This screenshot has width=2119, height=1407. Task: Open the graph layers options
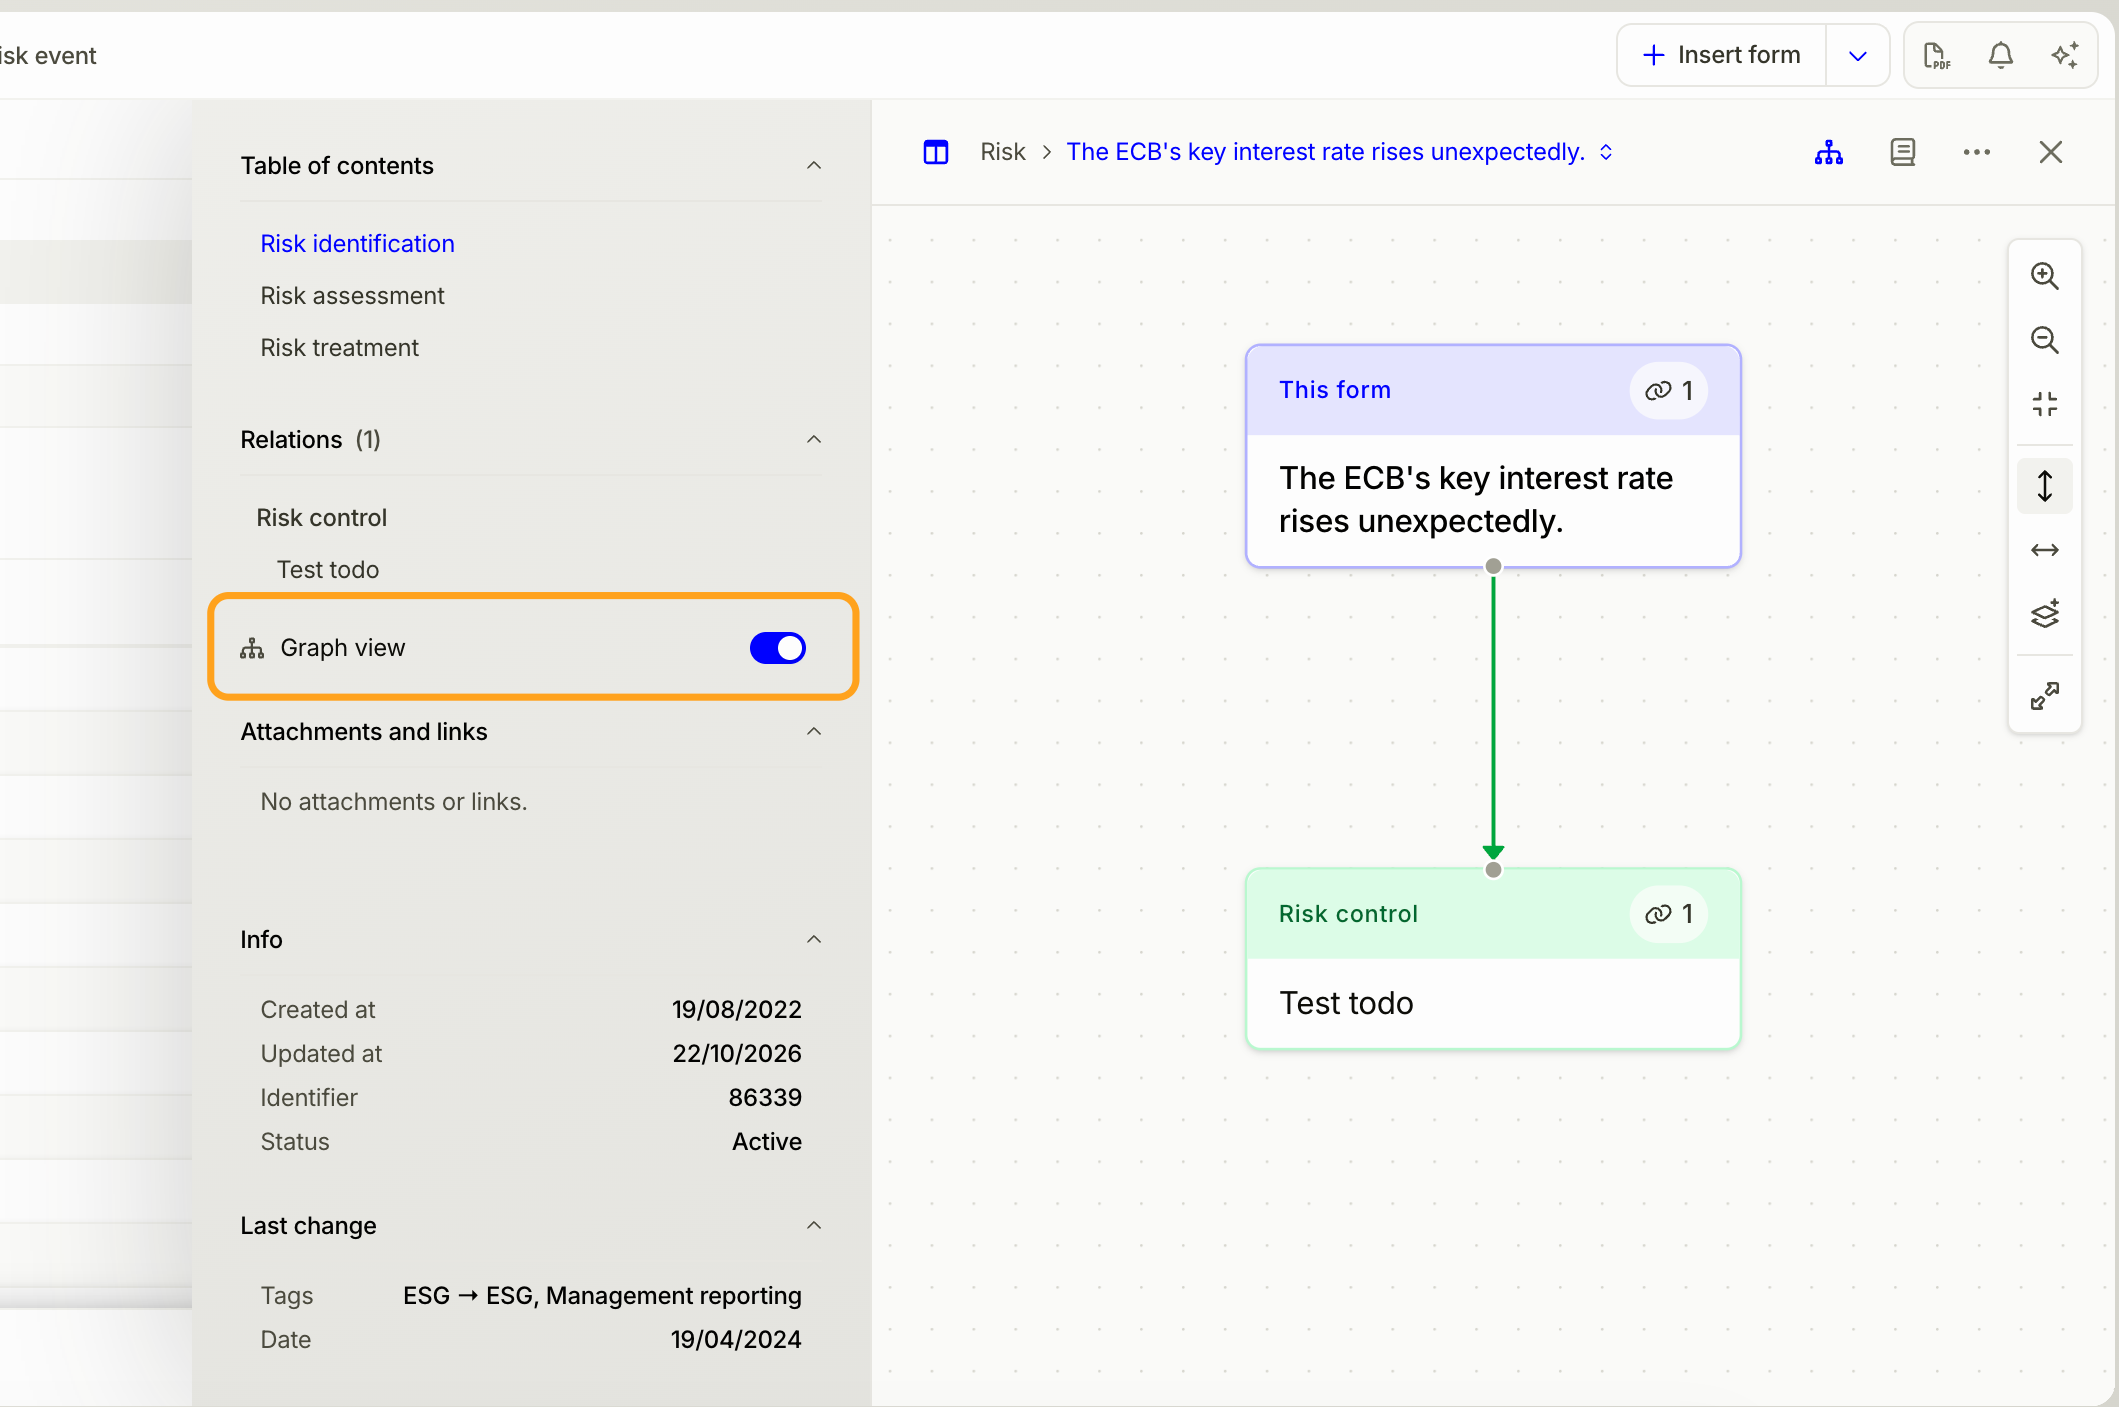coord(2044,614)
